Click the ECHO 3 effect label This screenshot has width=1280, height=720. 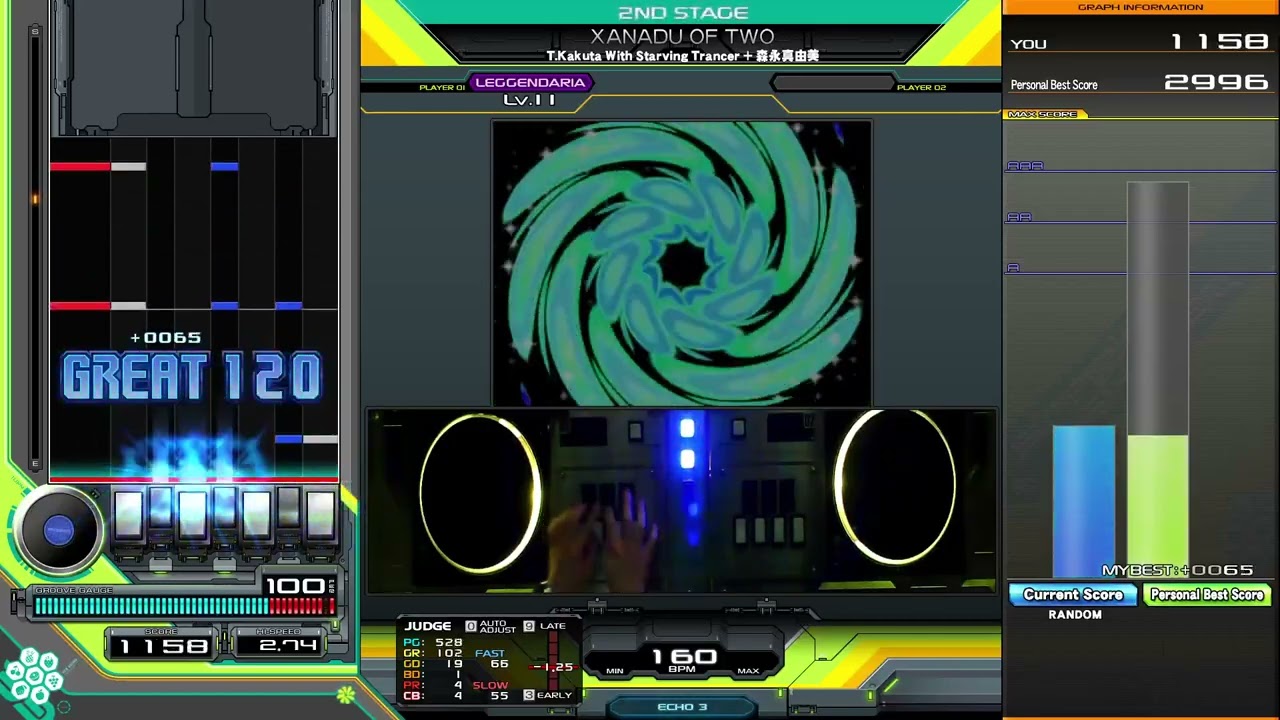tap(682, 707)
